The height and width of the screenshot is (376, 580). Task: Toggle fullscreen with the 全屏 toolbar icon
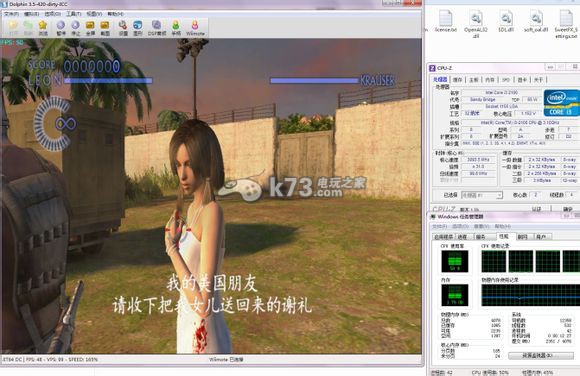pos(90,27)
